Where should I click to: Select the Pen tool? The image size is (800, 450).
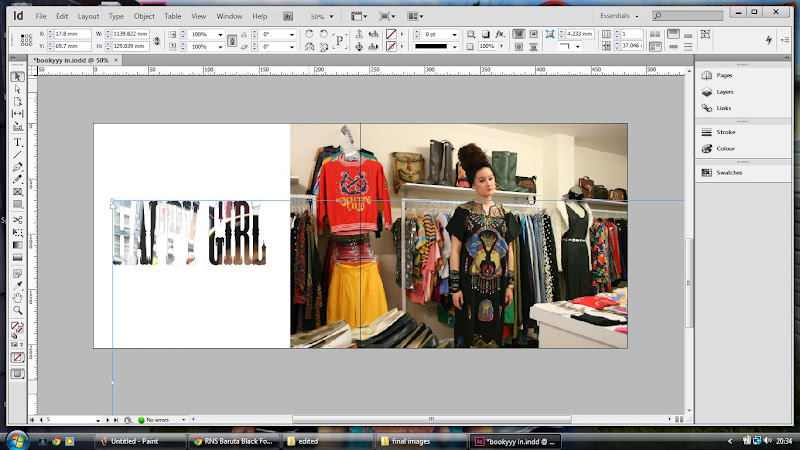[17, 167]
